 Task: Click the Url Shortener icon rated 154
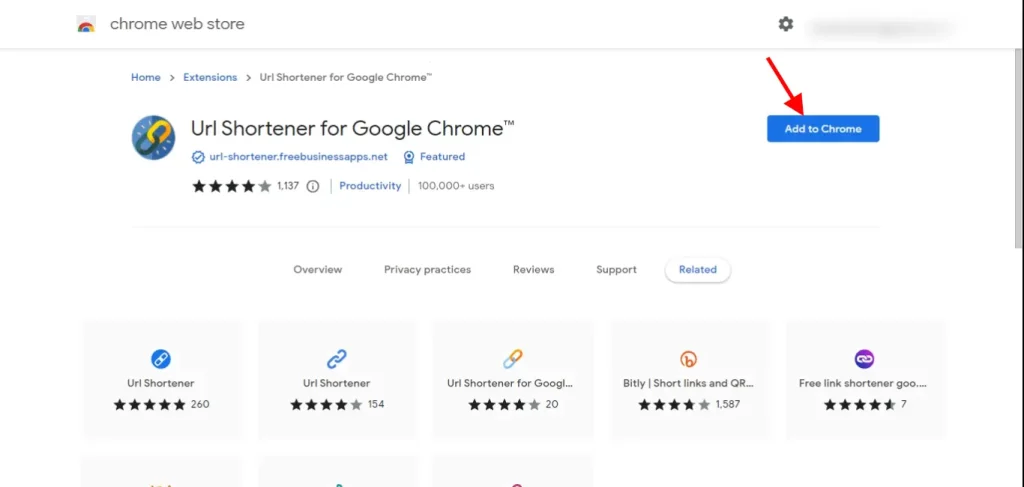point(336,358)
